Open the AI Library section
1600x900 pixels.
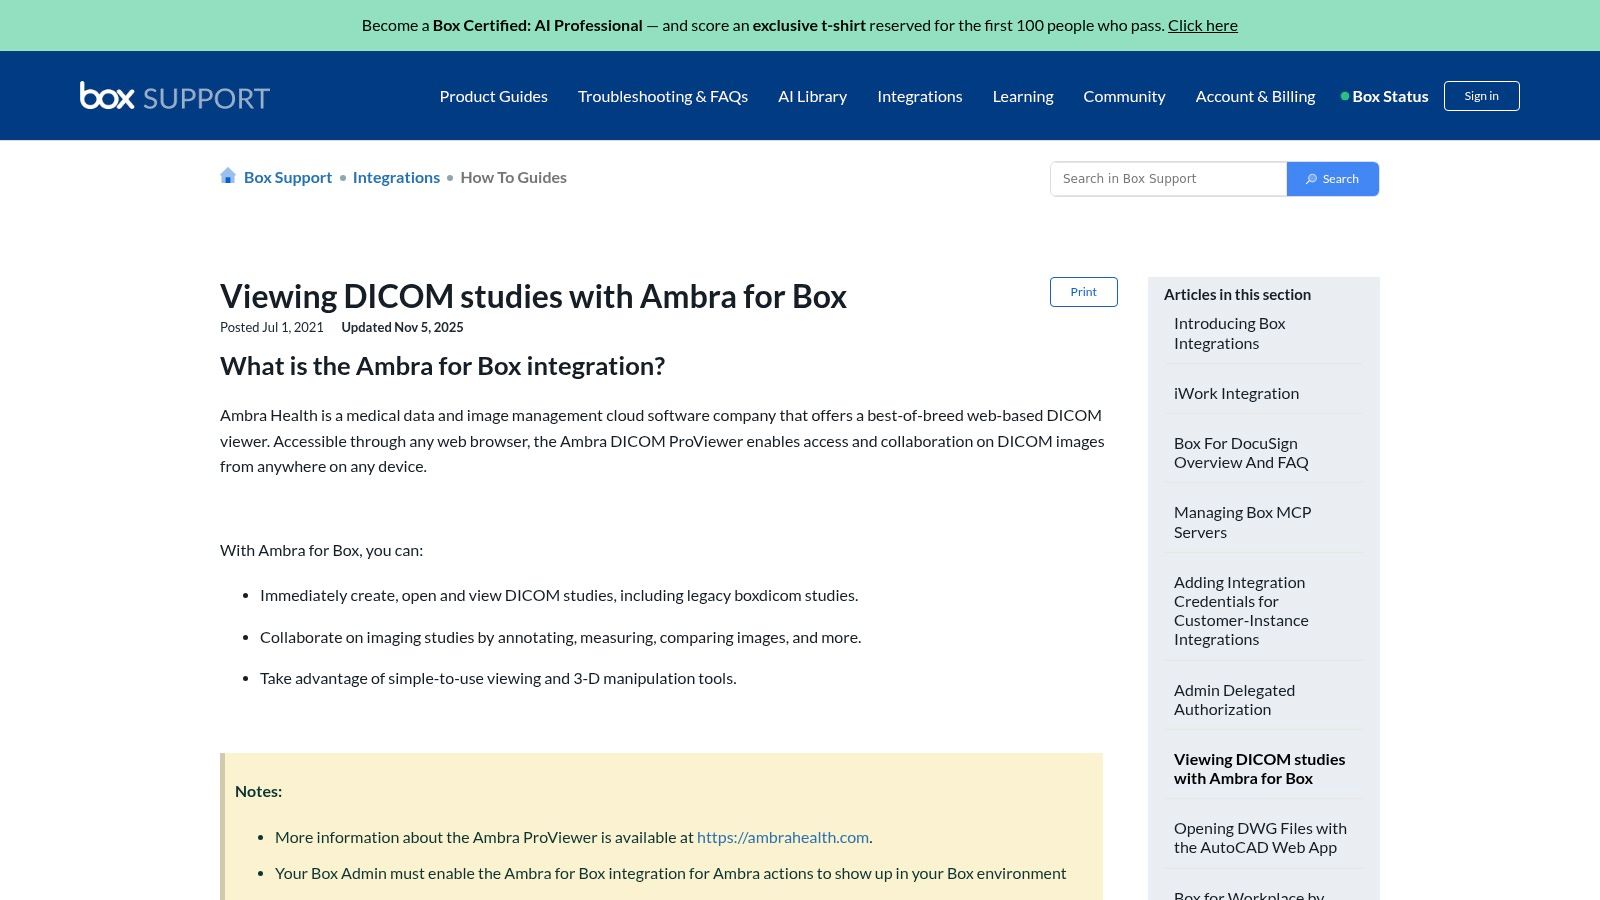coord(812,96)
